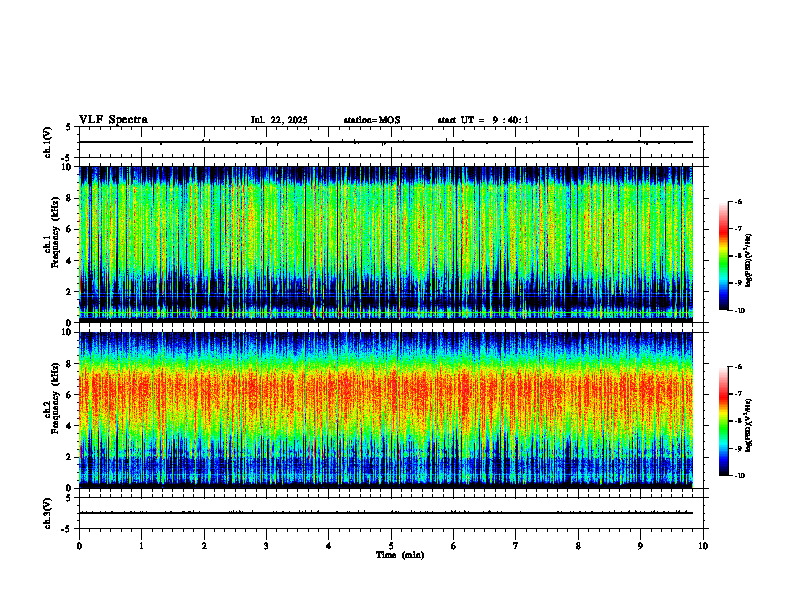The width and height of the screenshot is (792, 612).
Task: Click the 'ch.3(V)' waveform axis label
Action: 48,513
